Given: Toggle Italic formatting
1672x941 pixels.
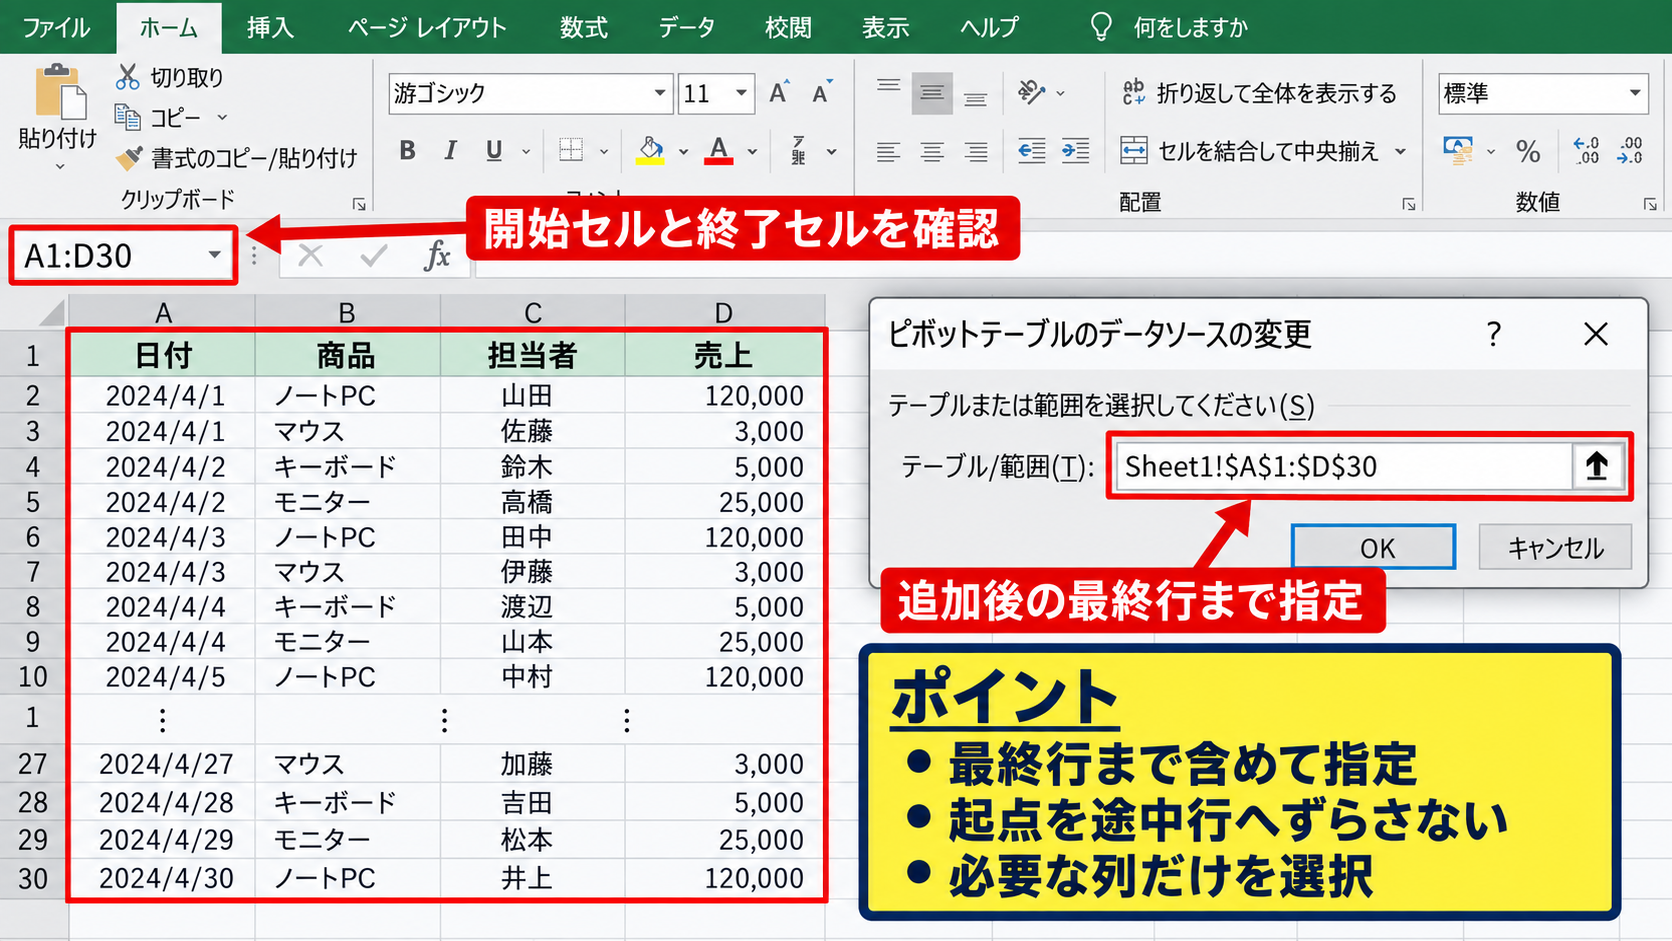Looking at the screenshot, I should (x=451, y=150).
